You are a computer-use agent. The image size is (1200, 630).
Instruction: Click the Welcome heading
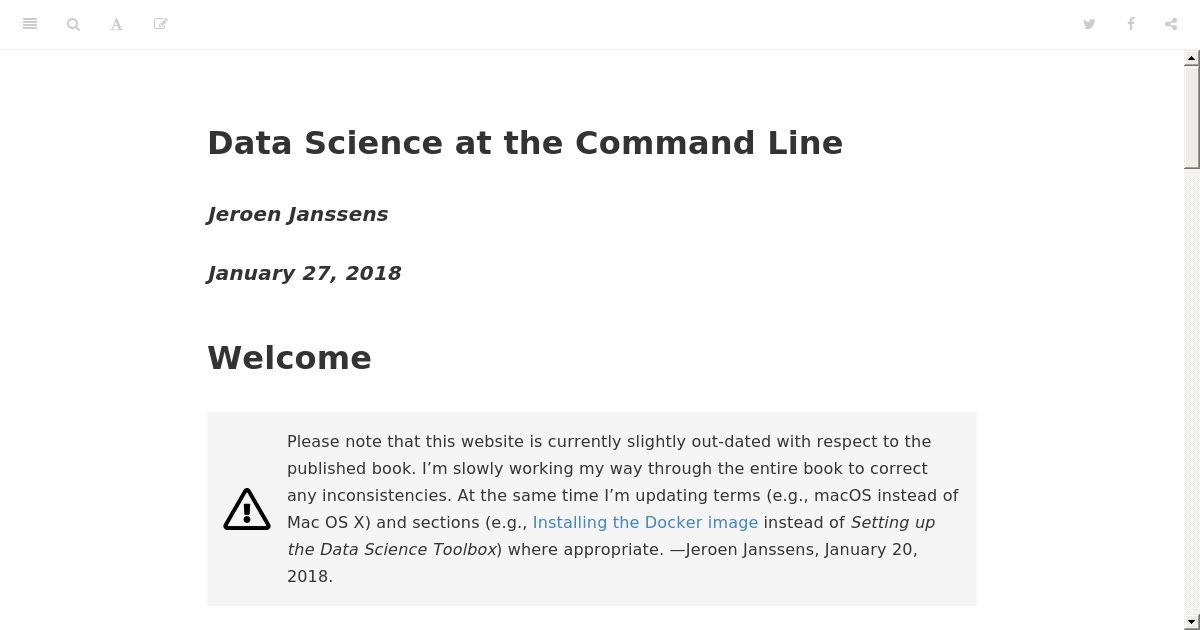click(x=289, y=358)
